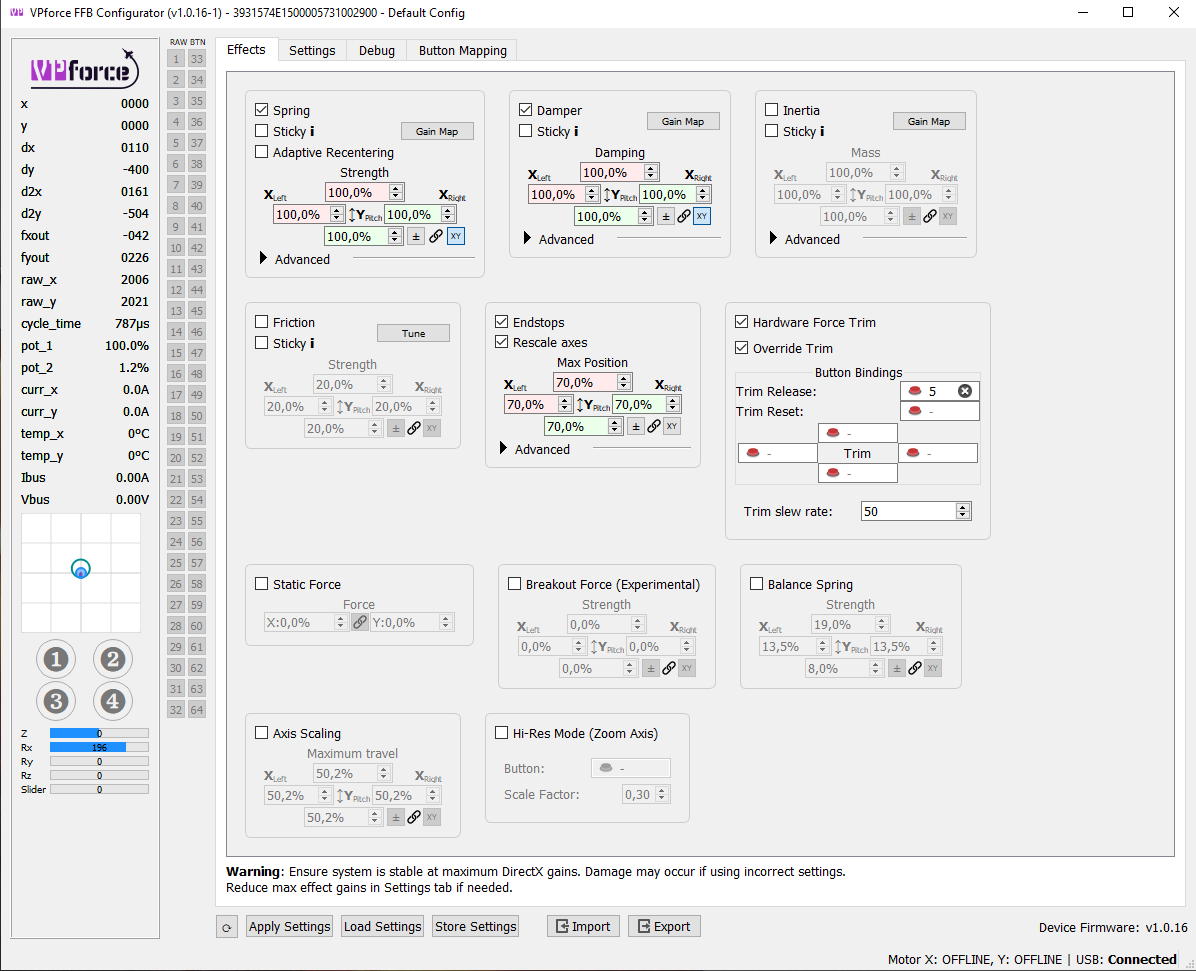Disable the Spring effect checkbox
The height and width of the screenshot is (971, 1196).
[x=262, y=110]
